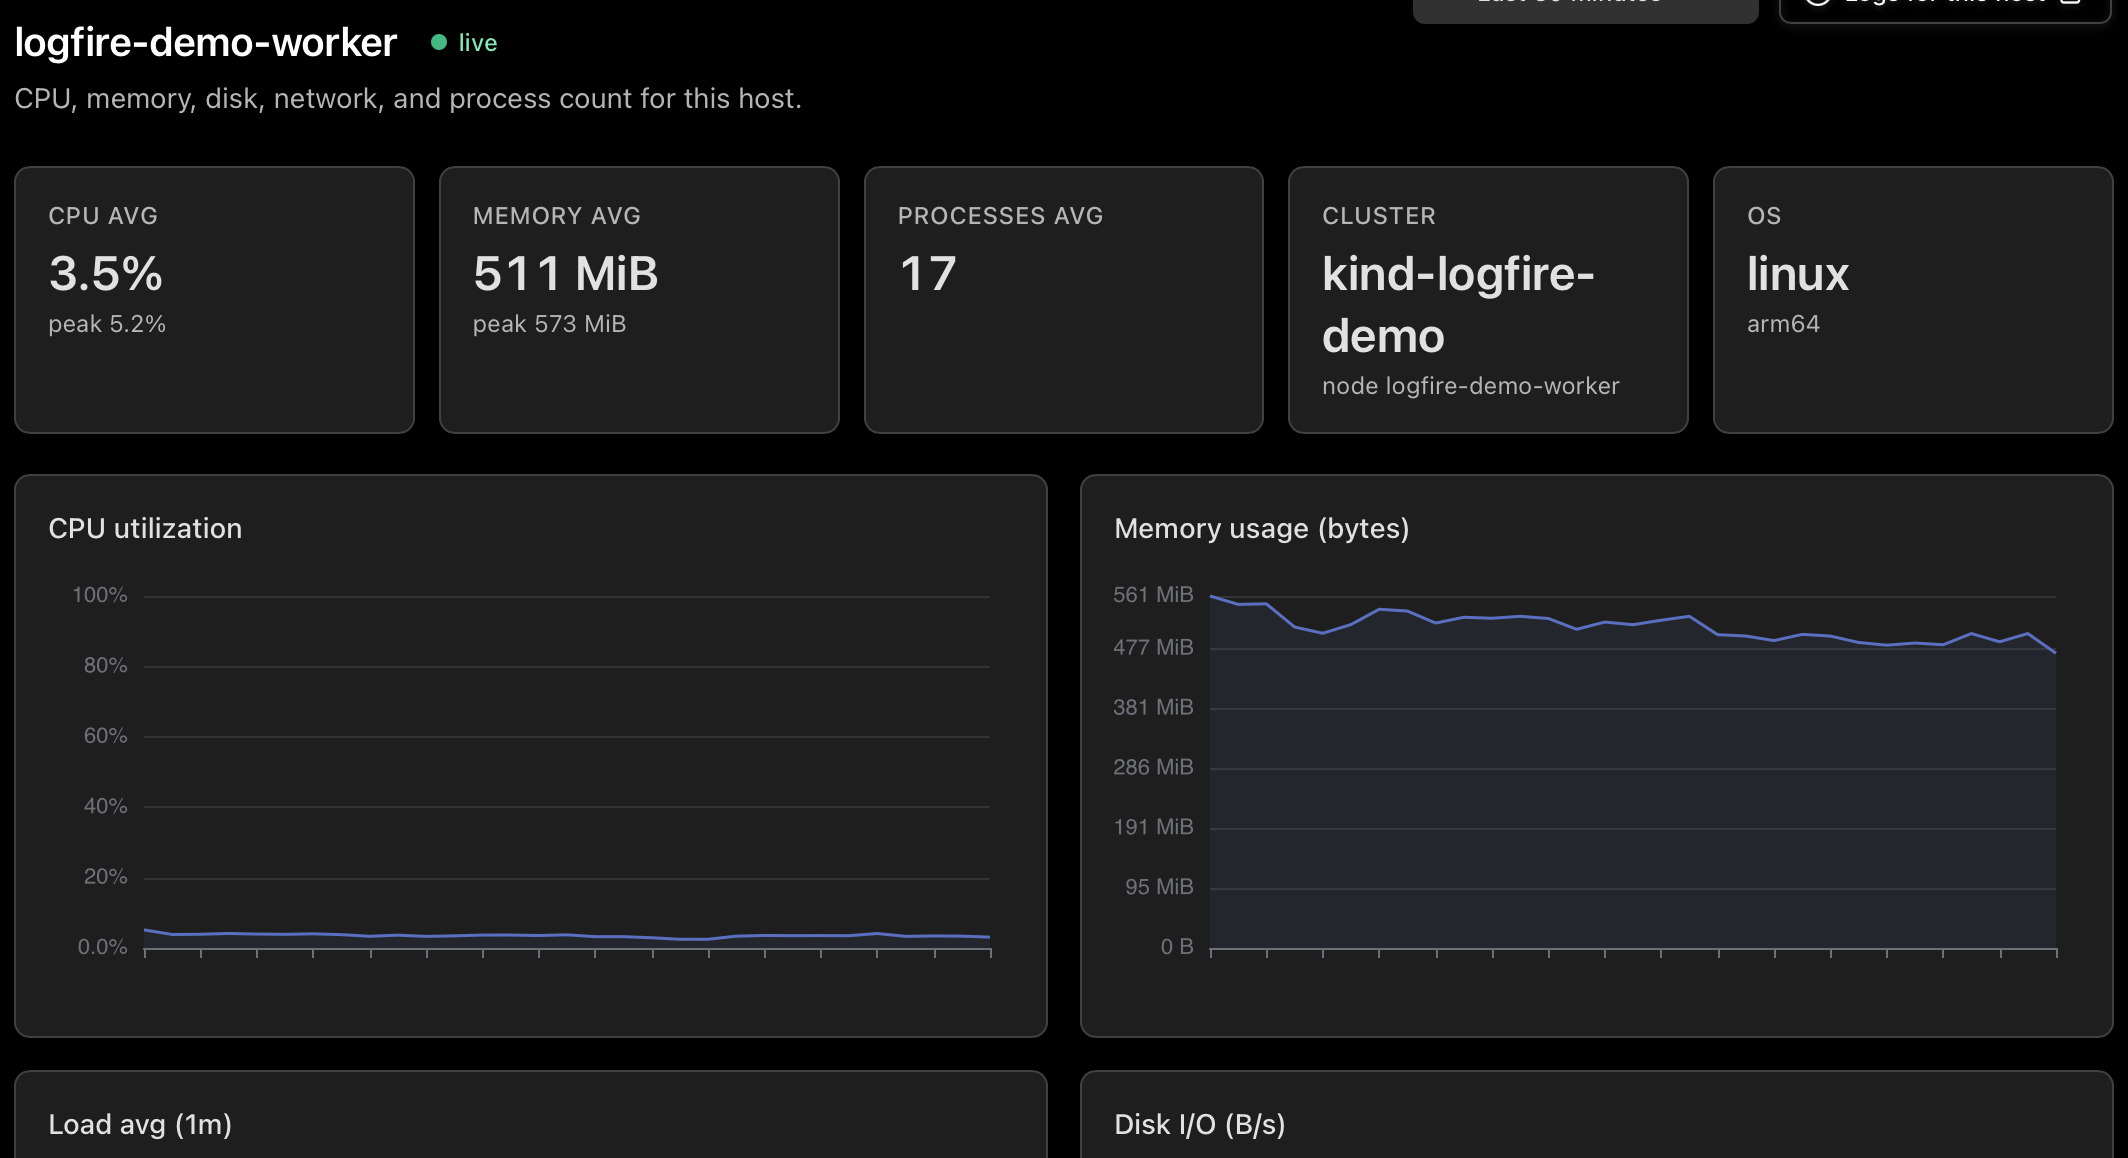Screen dimensions: 2128x1158
Task: Click the last data point of memory chart
Action: 2055,652
